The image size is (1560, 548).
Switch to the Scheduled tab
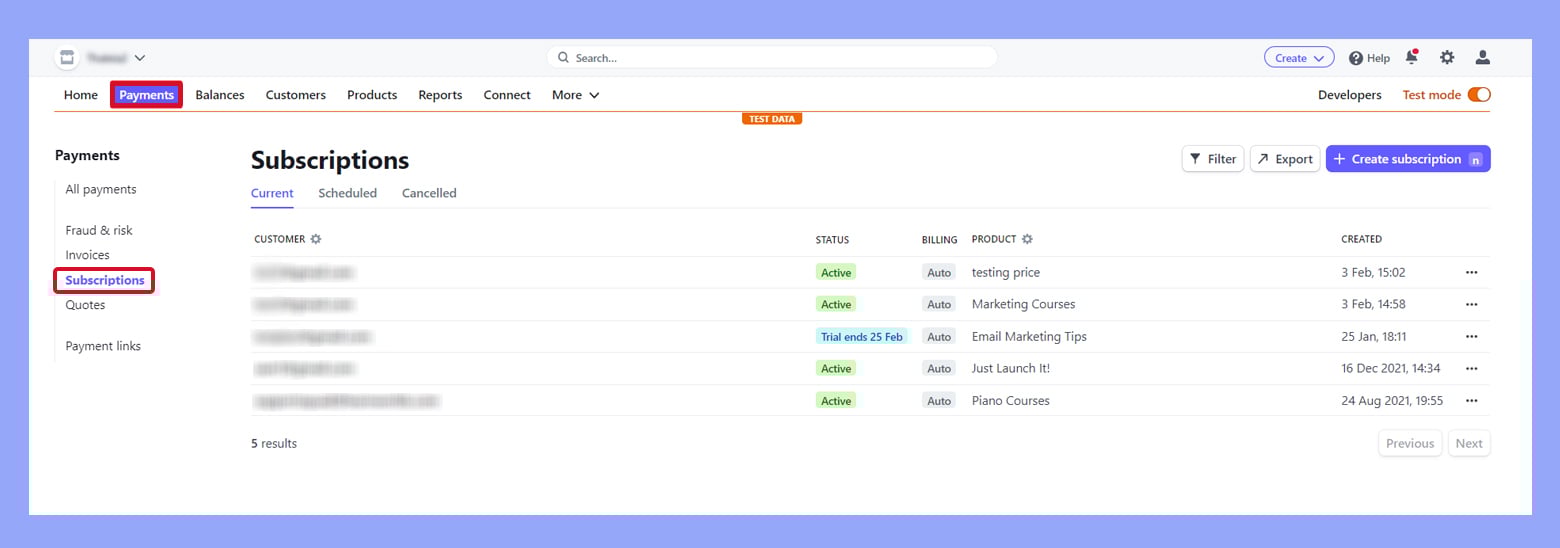click(x=347, y=193)
